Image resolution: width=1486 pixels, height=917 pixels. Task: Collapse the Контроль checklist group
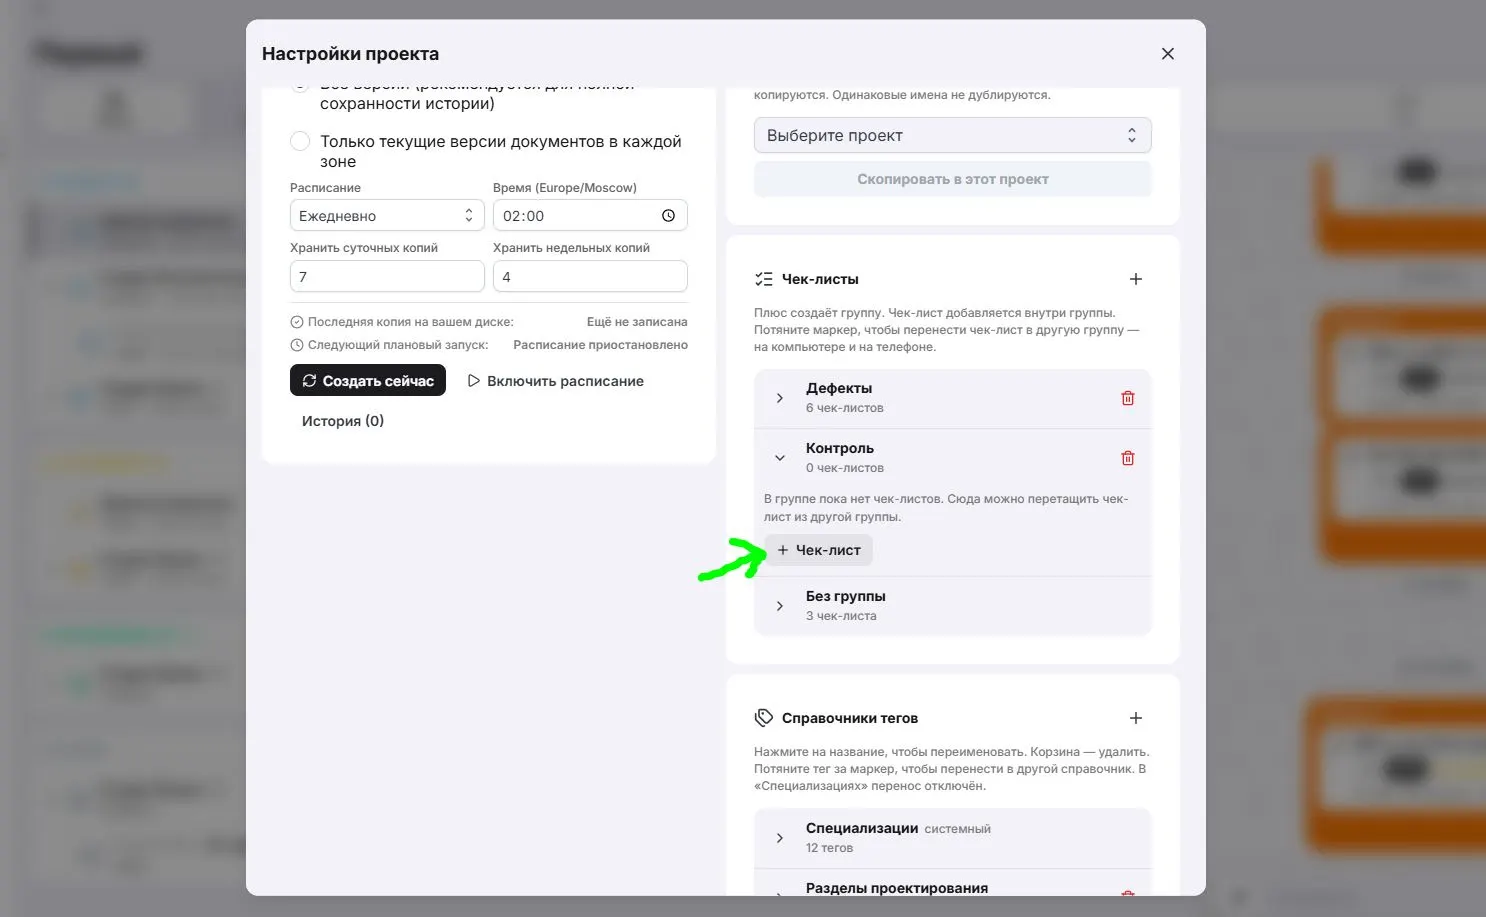780,458
